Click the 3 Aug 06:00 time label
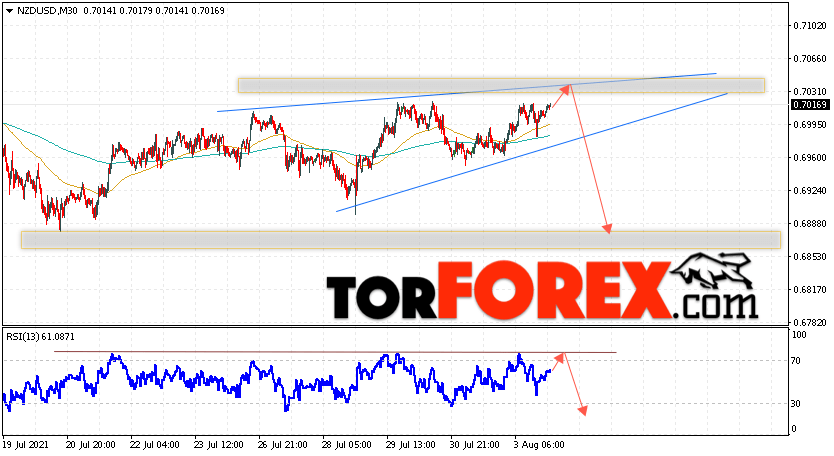 539,444
